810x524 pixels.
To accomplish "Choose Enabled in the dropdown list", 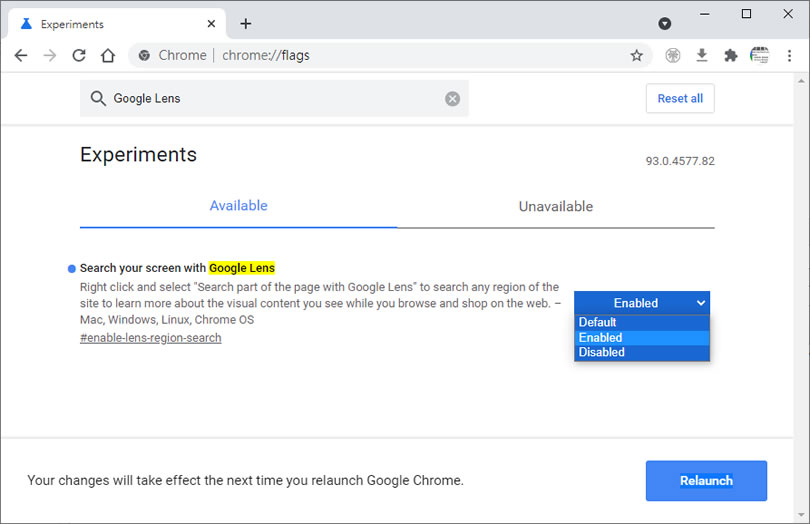I will tap(642, 337).
